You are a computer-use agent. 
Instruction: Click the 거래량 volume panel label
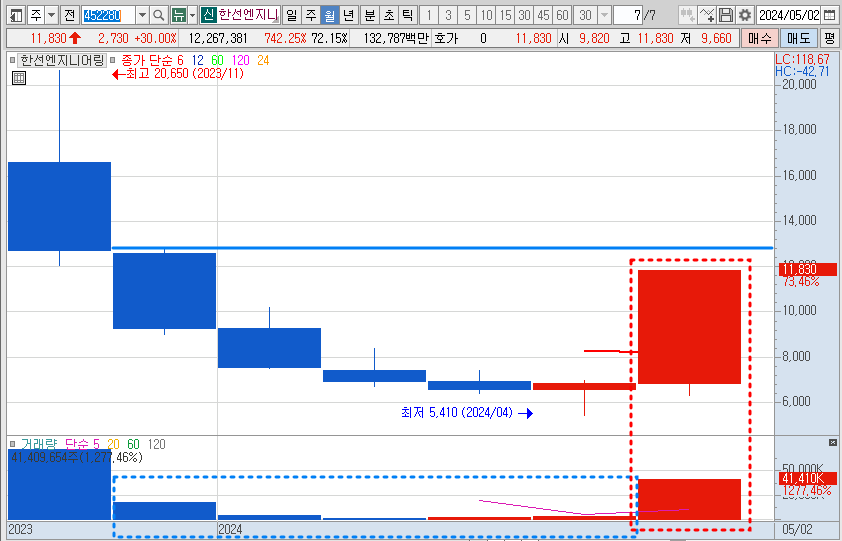pyautogui.click(x=39, y=444)
